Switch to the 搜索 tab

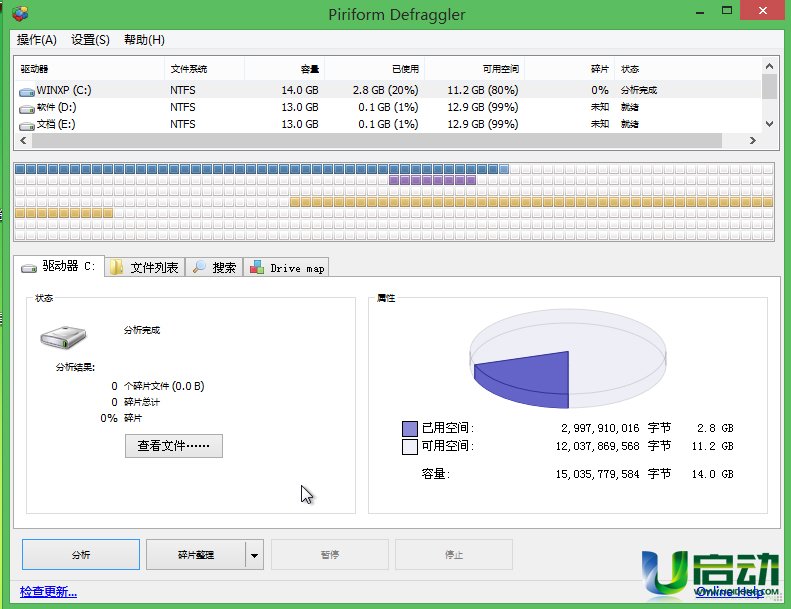pyautogui.click(x=214, y=267)
